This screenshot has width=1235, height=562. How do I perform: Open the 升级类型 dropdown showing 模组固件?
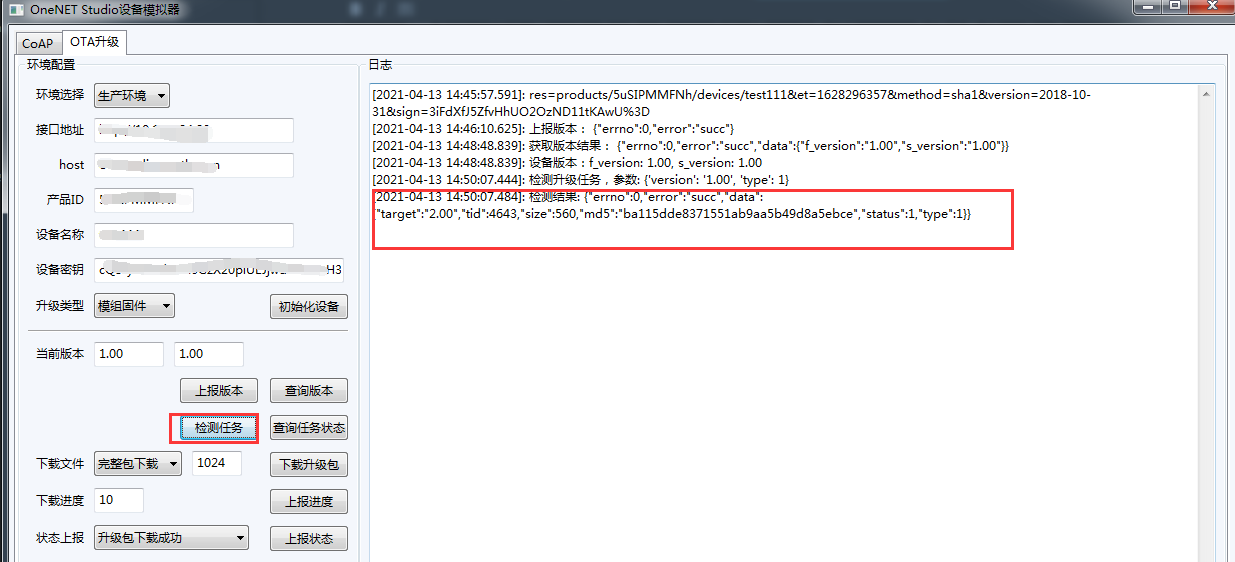click(x=135, y=305)
